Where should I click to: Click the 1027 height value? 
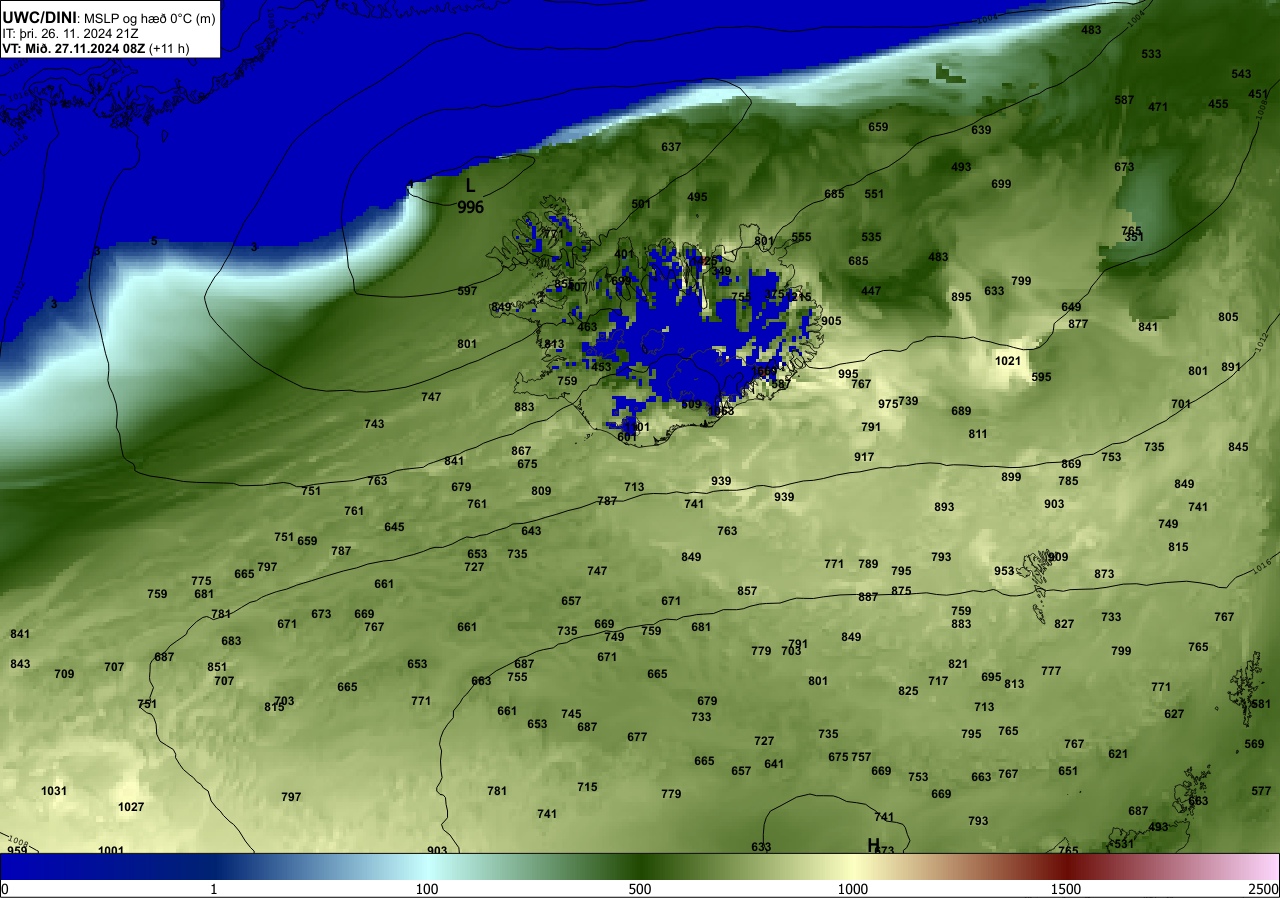coord(131,807)
